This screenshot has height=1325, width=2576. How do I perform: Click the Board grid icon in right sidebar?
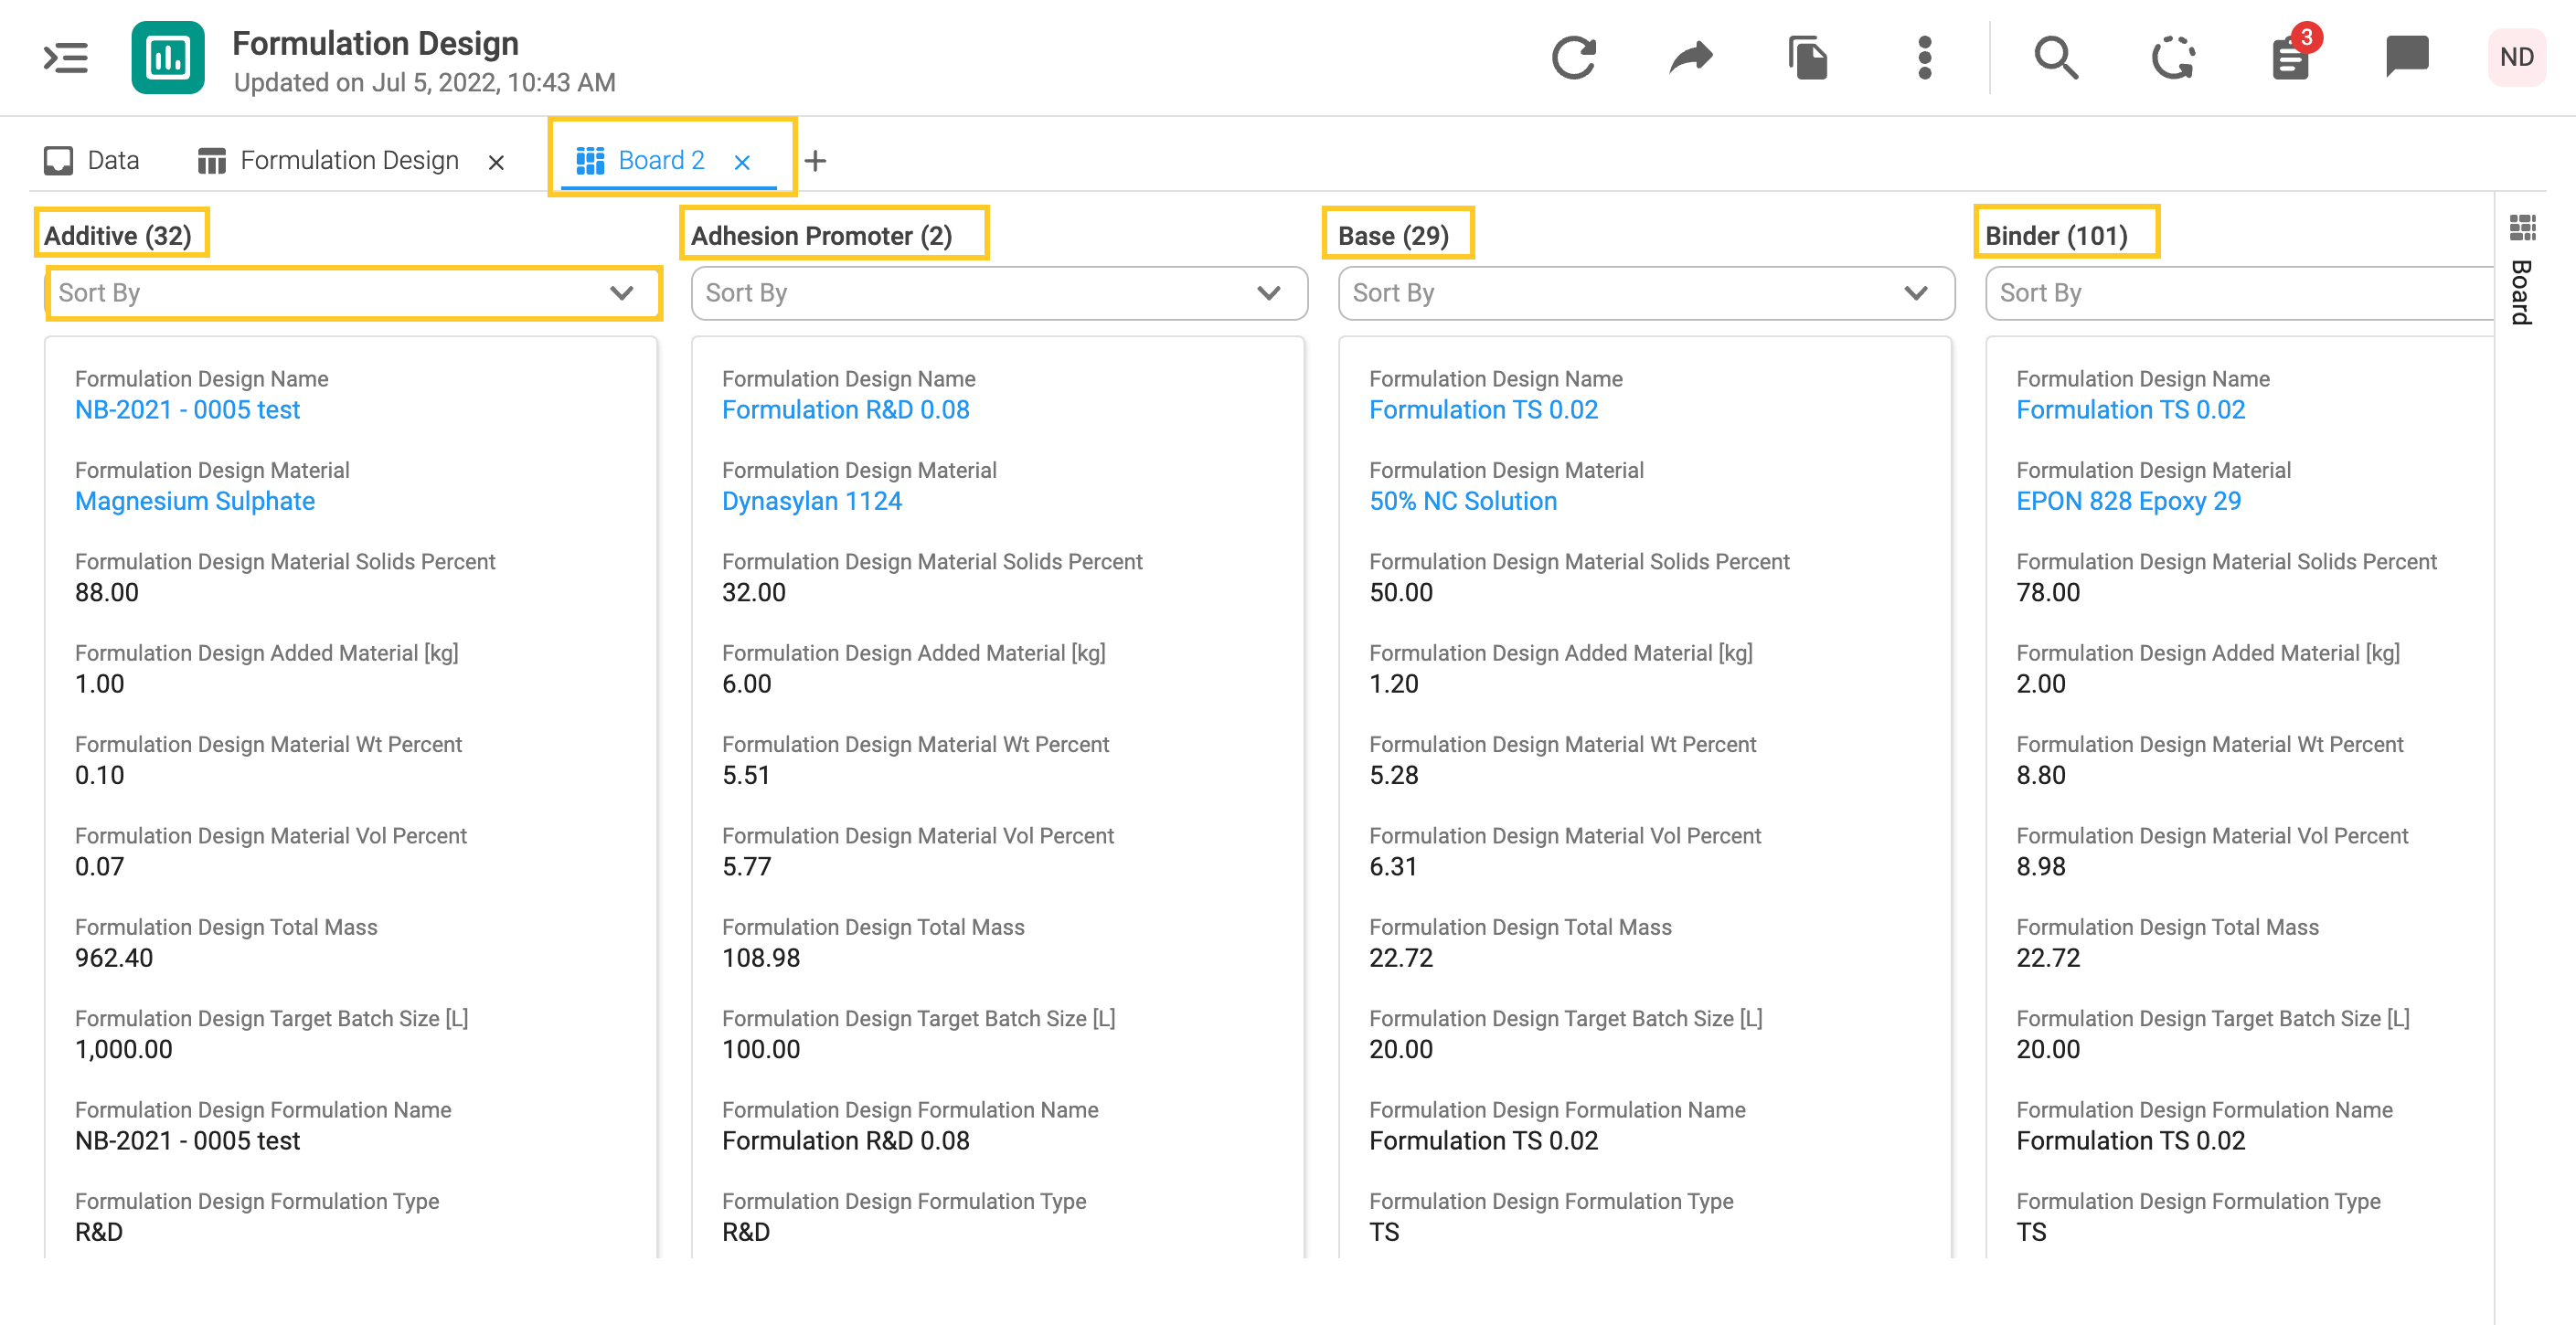(2522, 228)
